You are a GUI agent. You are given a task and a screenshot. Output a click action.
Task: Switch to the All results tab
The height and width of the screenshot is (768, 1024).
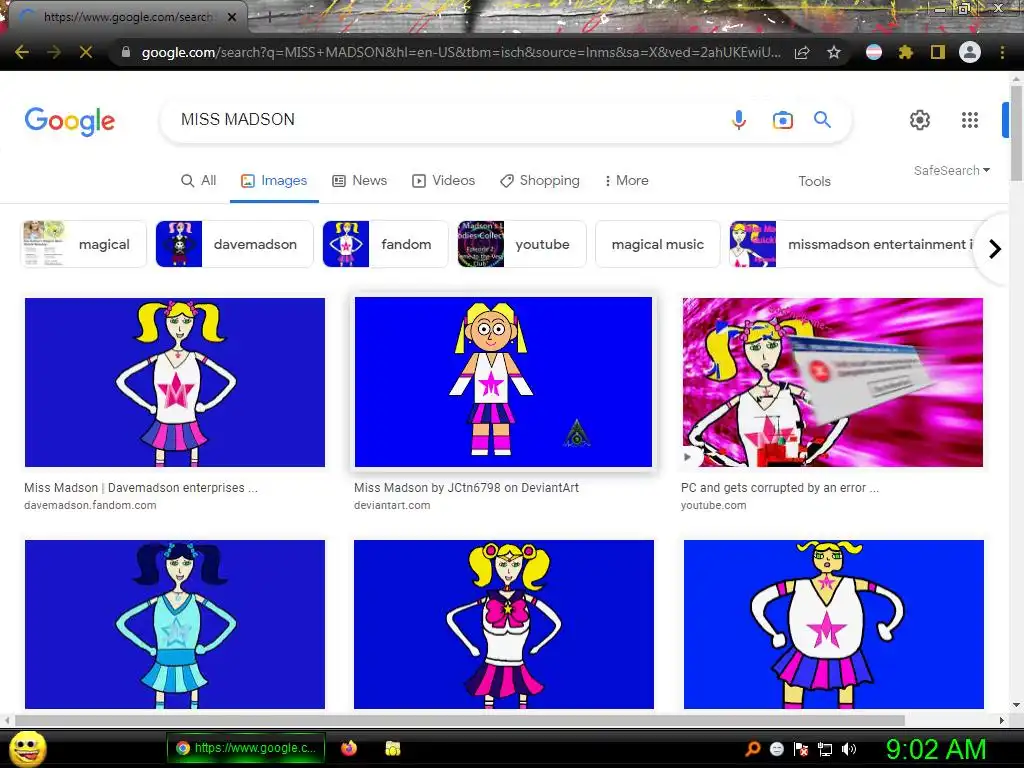pyautogui.click(x=199, y=180)
